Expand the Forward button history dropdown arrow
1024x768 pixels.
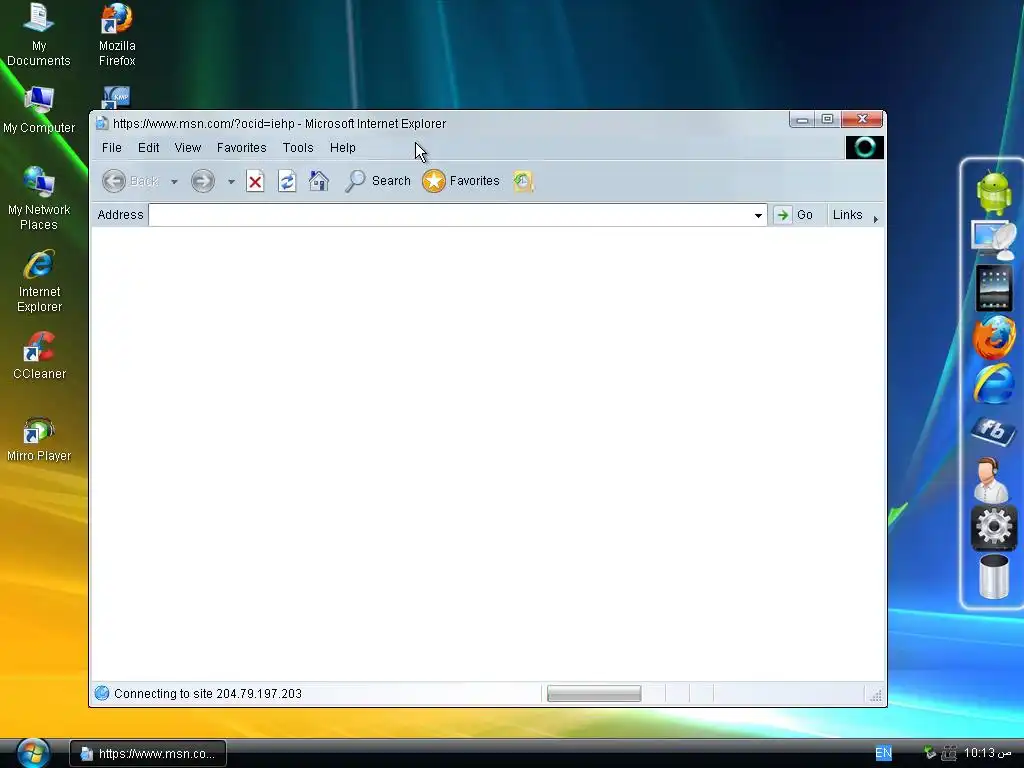point(231,182)
